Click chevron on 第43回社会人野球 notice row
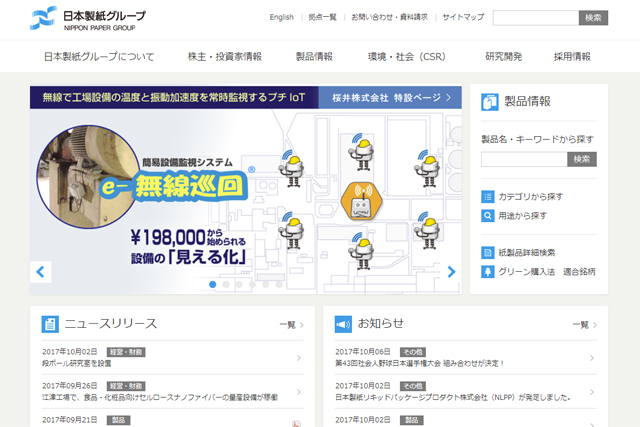The image size is (640, 427). tap(592, 358)
